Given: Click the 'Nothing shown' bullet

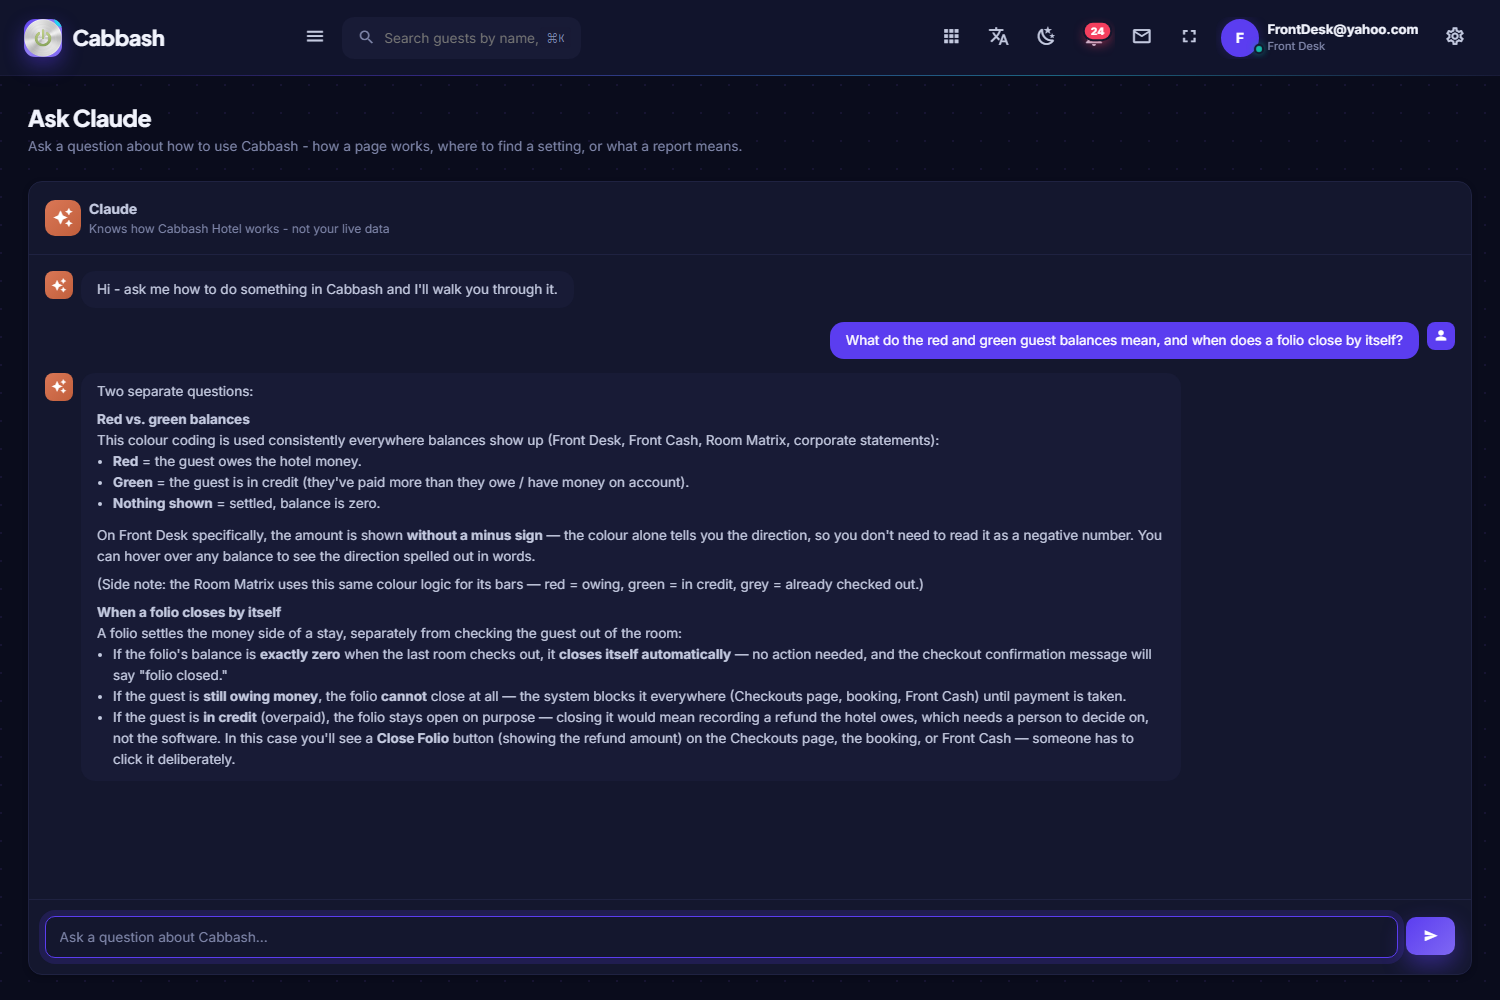Looking at the screenshot, I should tap(246, 503).
